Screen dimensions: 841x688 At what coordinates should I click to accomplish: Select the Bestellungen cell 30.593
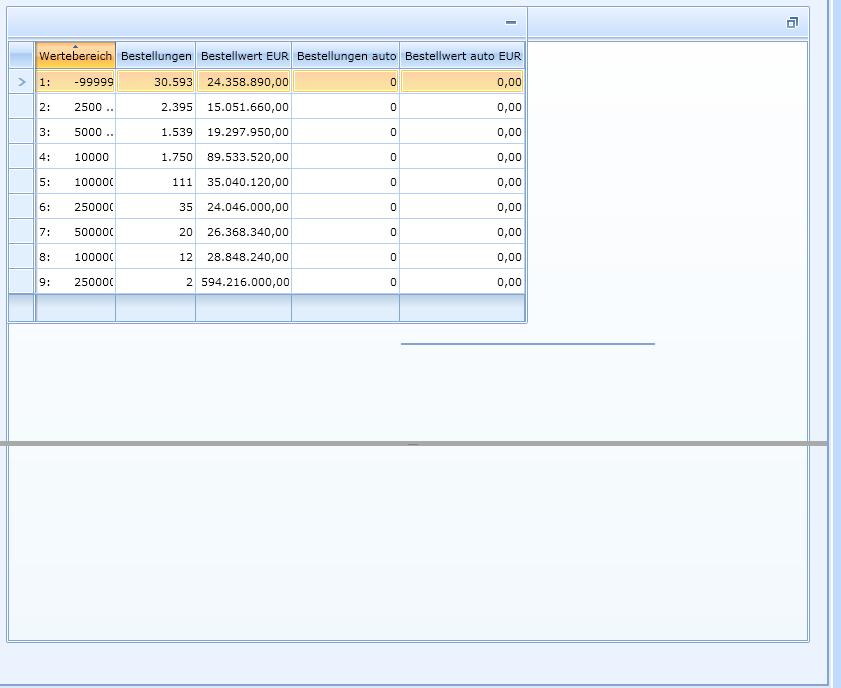pyautogui.click(x=156, y=82)
